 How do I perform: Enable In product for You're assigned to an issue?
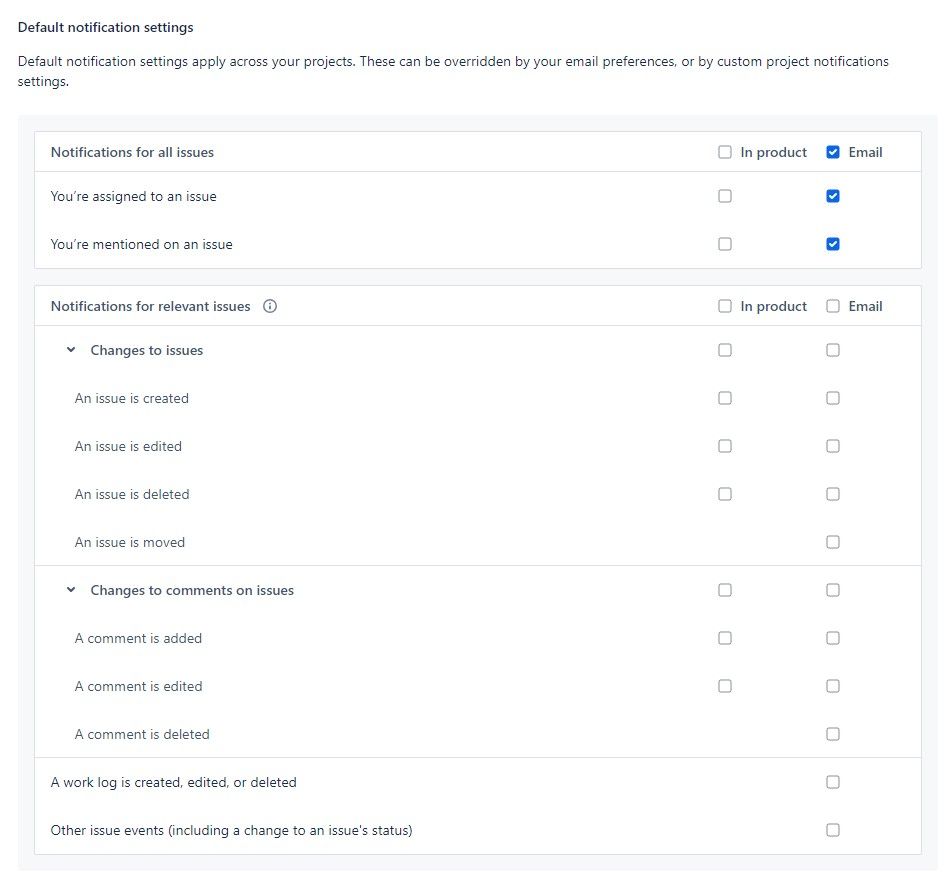(x=724, y=196)
